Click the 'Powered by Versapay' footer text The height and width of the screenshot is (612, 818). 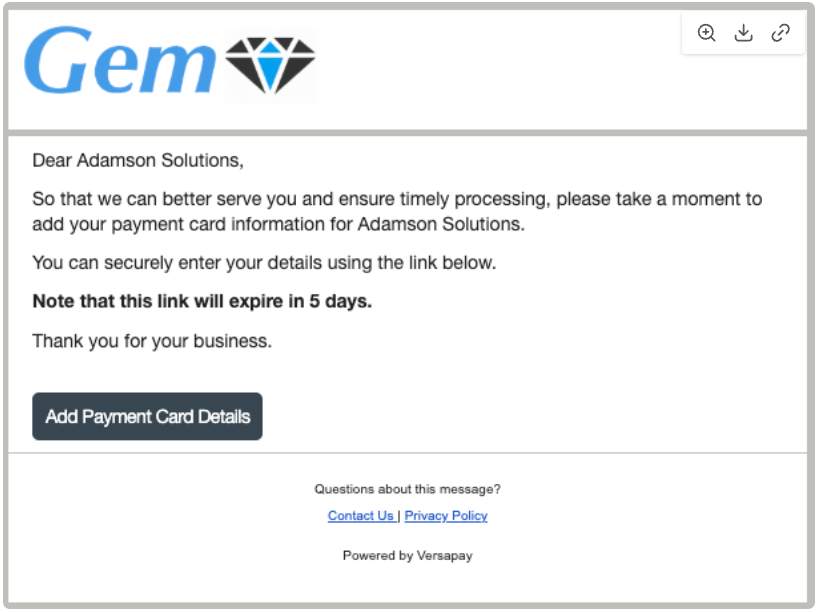407,555
